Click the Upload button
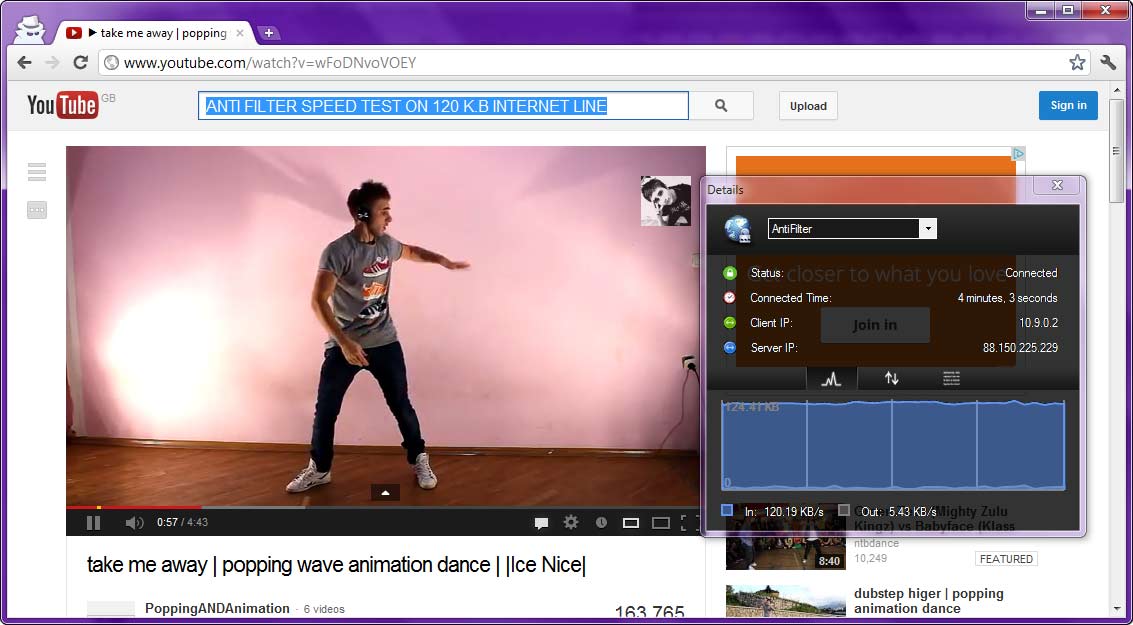Screen dimensions: 1133x625 coord(808,105)
